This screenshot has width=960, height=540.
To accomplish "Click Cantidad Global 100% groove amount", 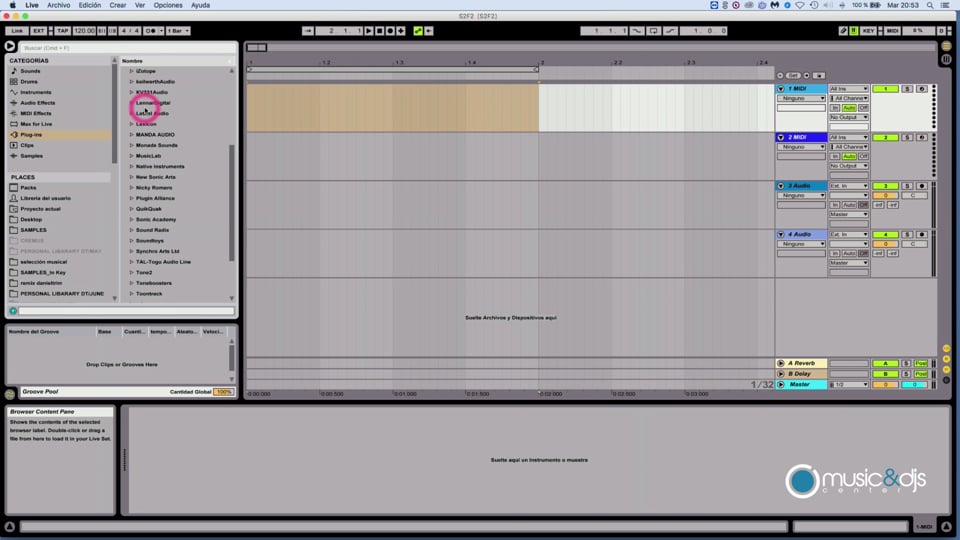I will [223, 392].
